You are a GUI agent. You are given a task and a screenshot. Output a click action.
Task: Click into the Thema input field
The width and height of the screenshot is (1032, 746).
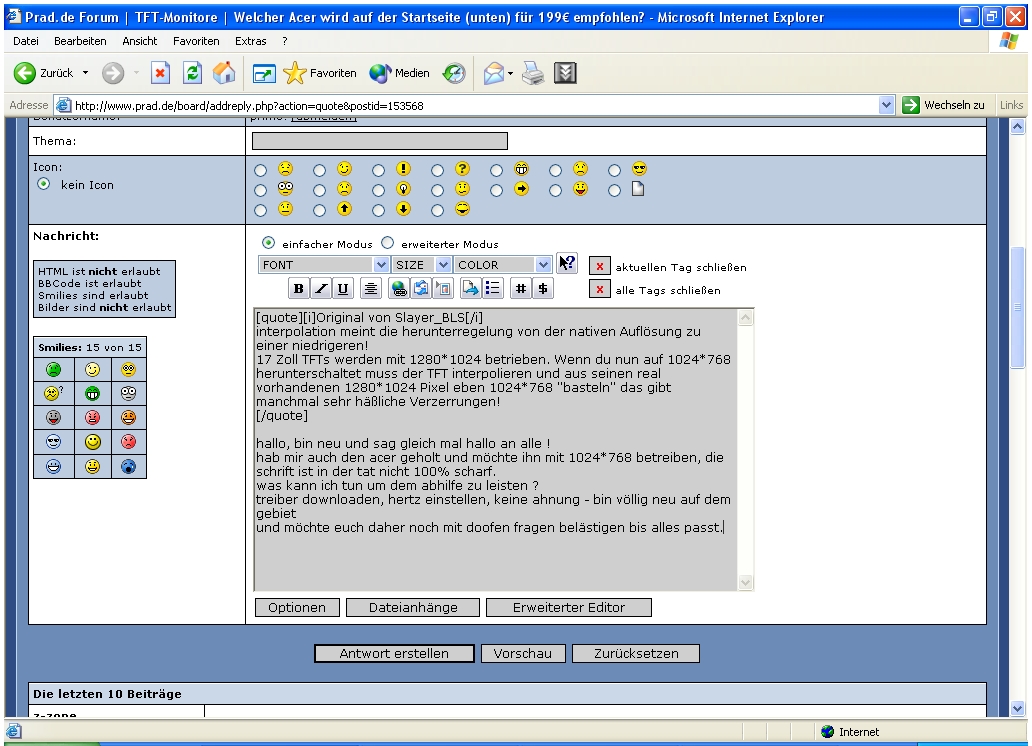tap(380, 141)
